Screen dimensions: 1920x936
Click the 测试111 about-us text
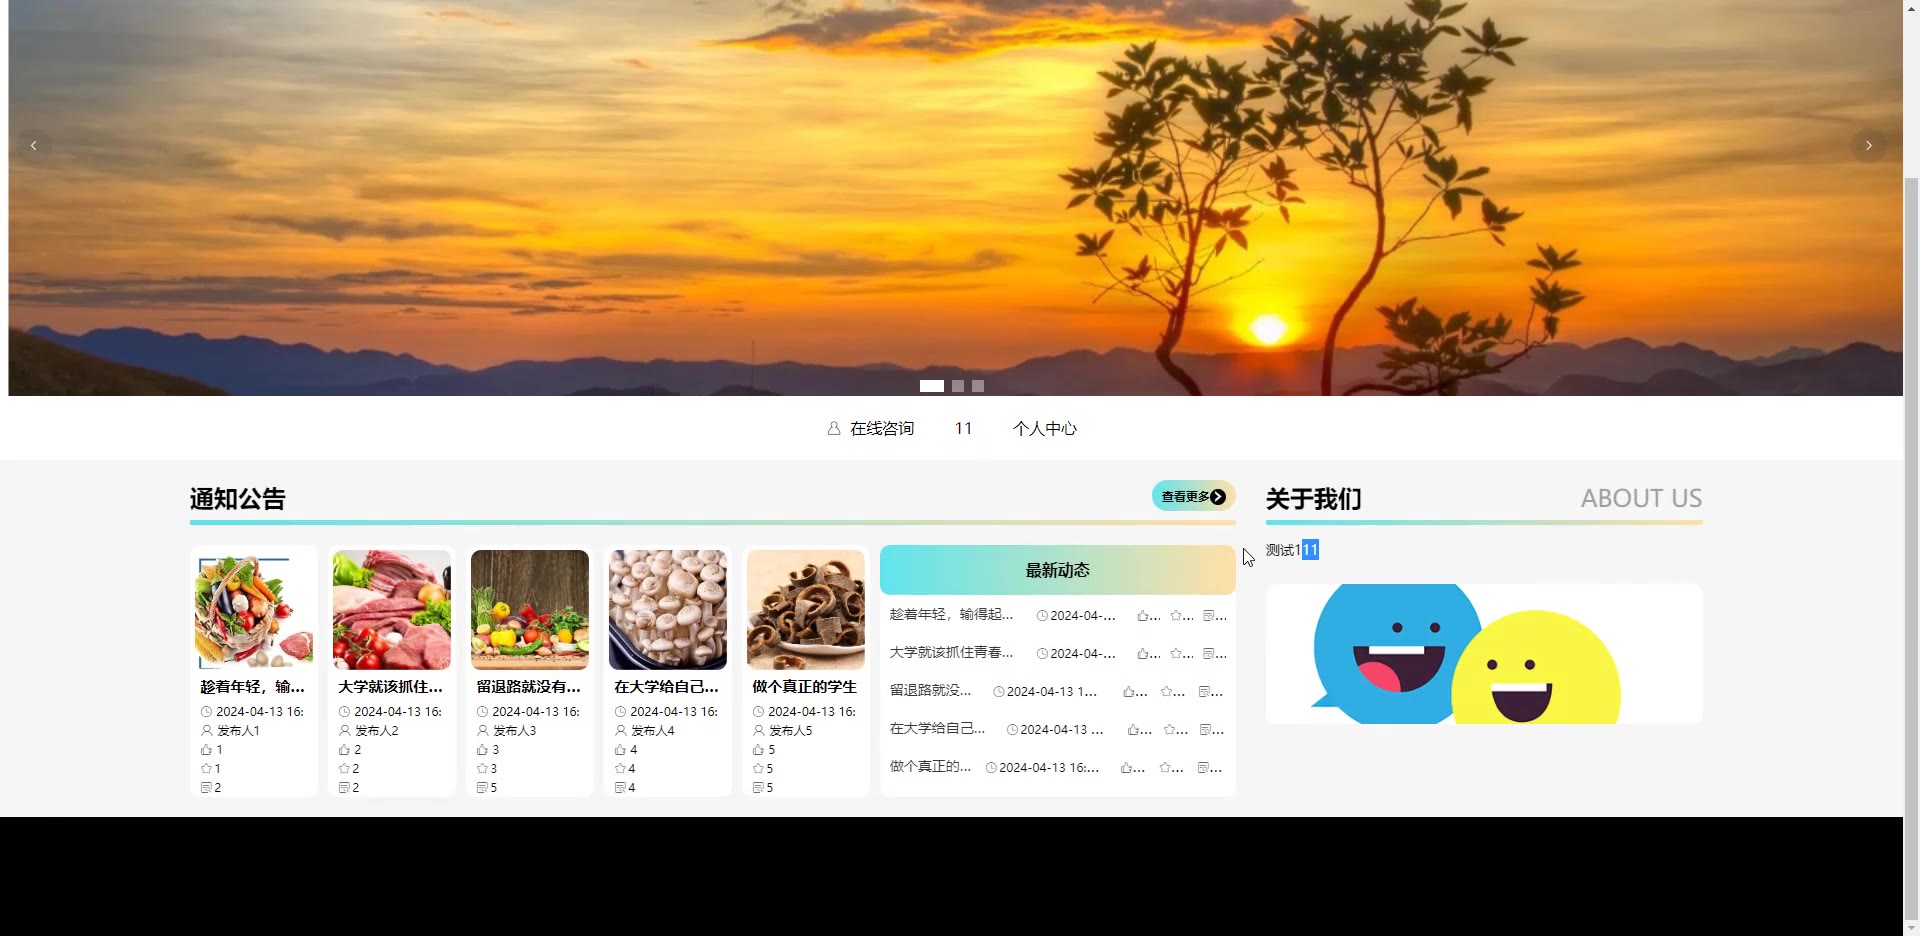pyautogui.click(x=1292, y=550)
